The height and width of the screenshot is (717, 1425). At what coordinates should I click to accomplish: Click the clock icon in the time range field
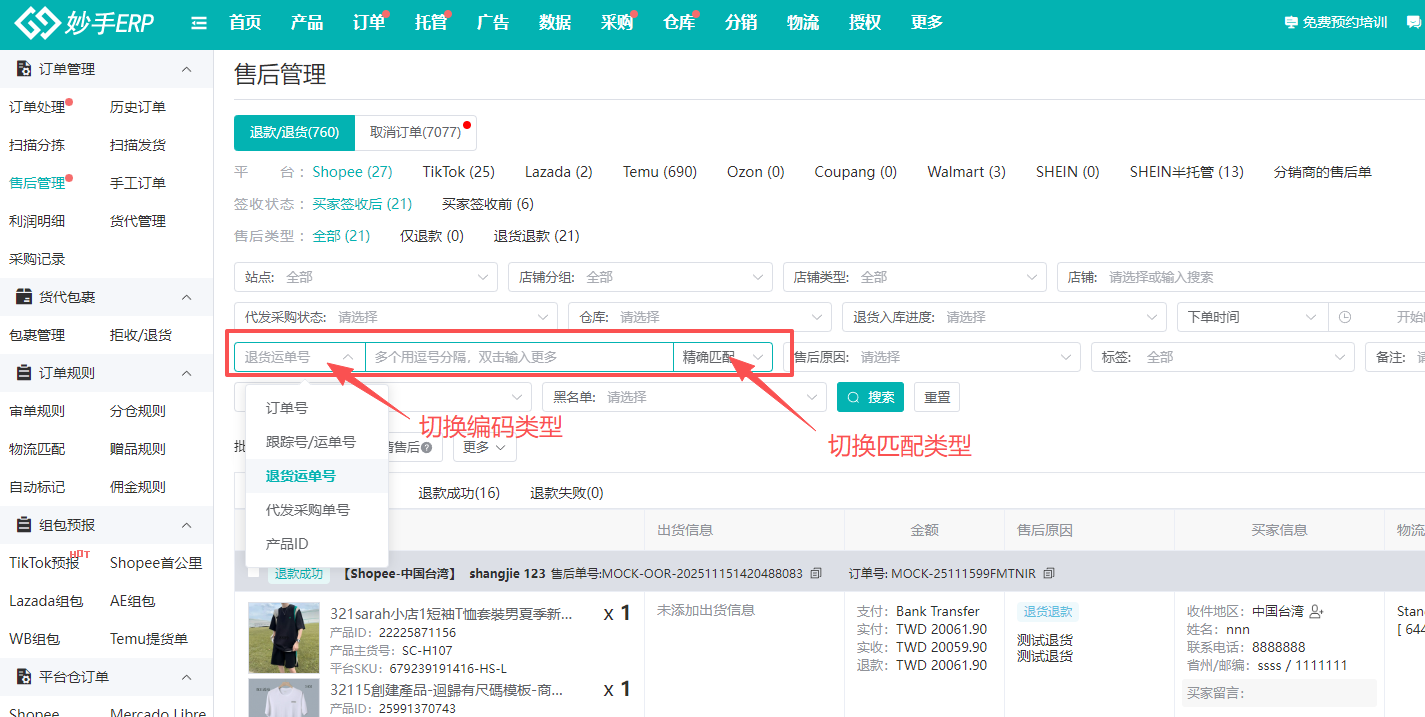(x=1345, y=317)
